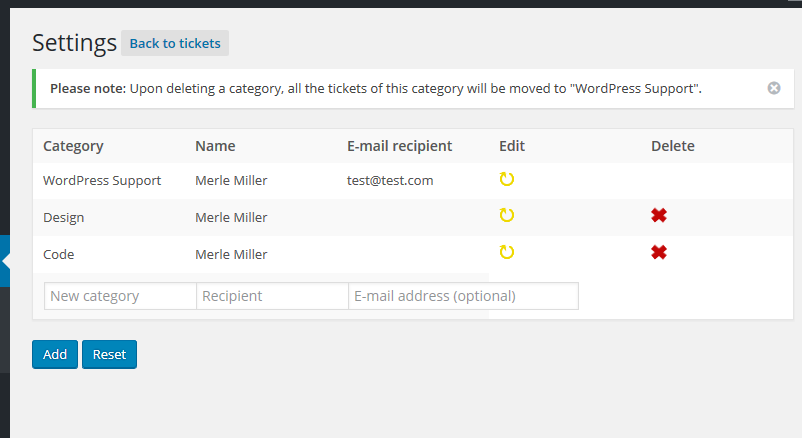
Task: Click the Edit column header
Action: tap(512, 146)
